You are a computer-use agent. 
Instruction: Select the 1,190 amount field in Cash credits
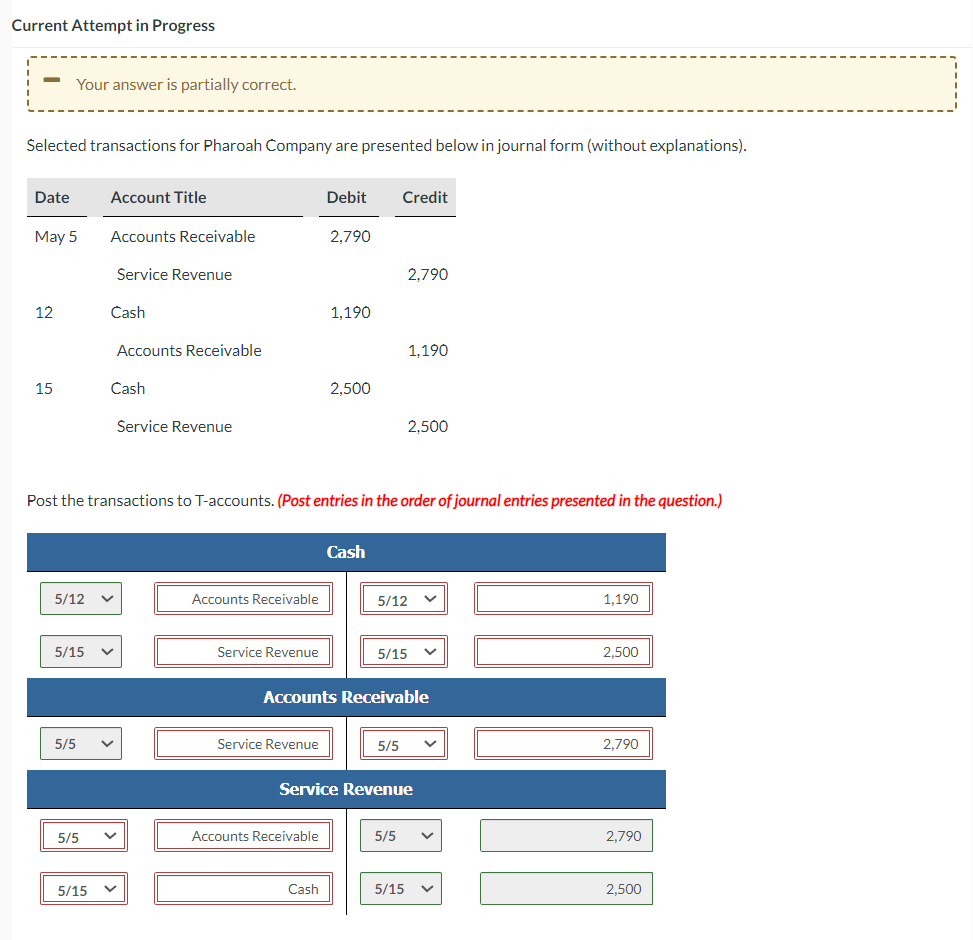pos(563,598)
